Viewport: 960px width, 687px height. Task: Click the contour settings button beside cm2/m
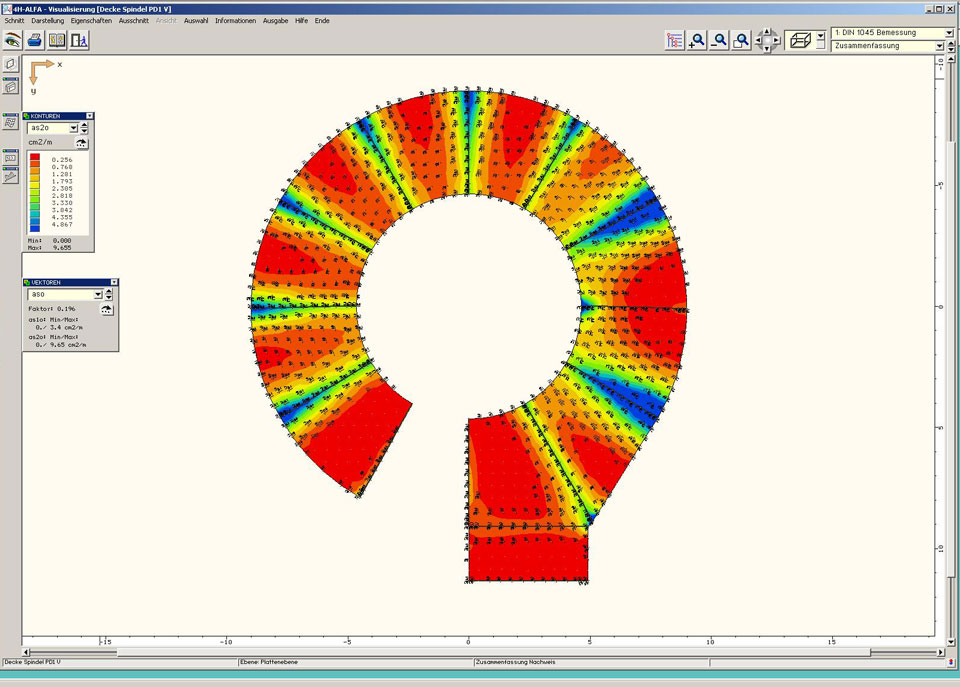pyautogui.click(x=82, y=142)
